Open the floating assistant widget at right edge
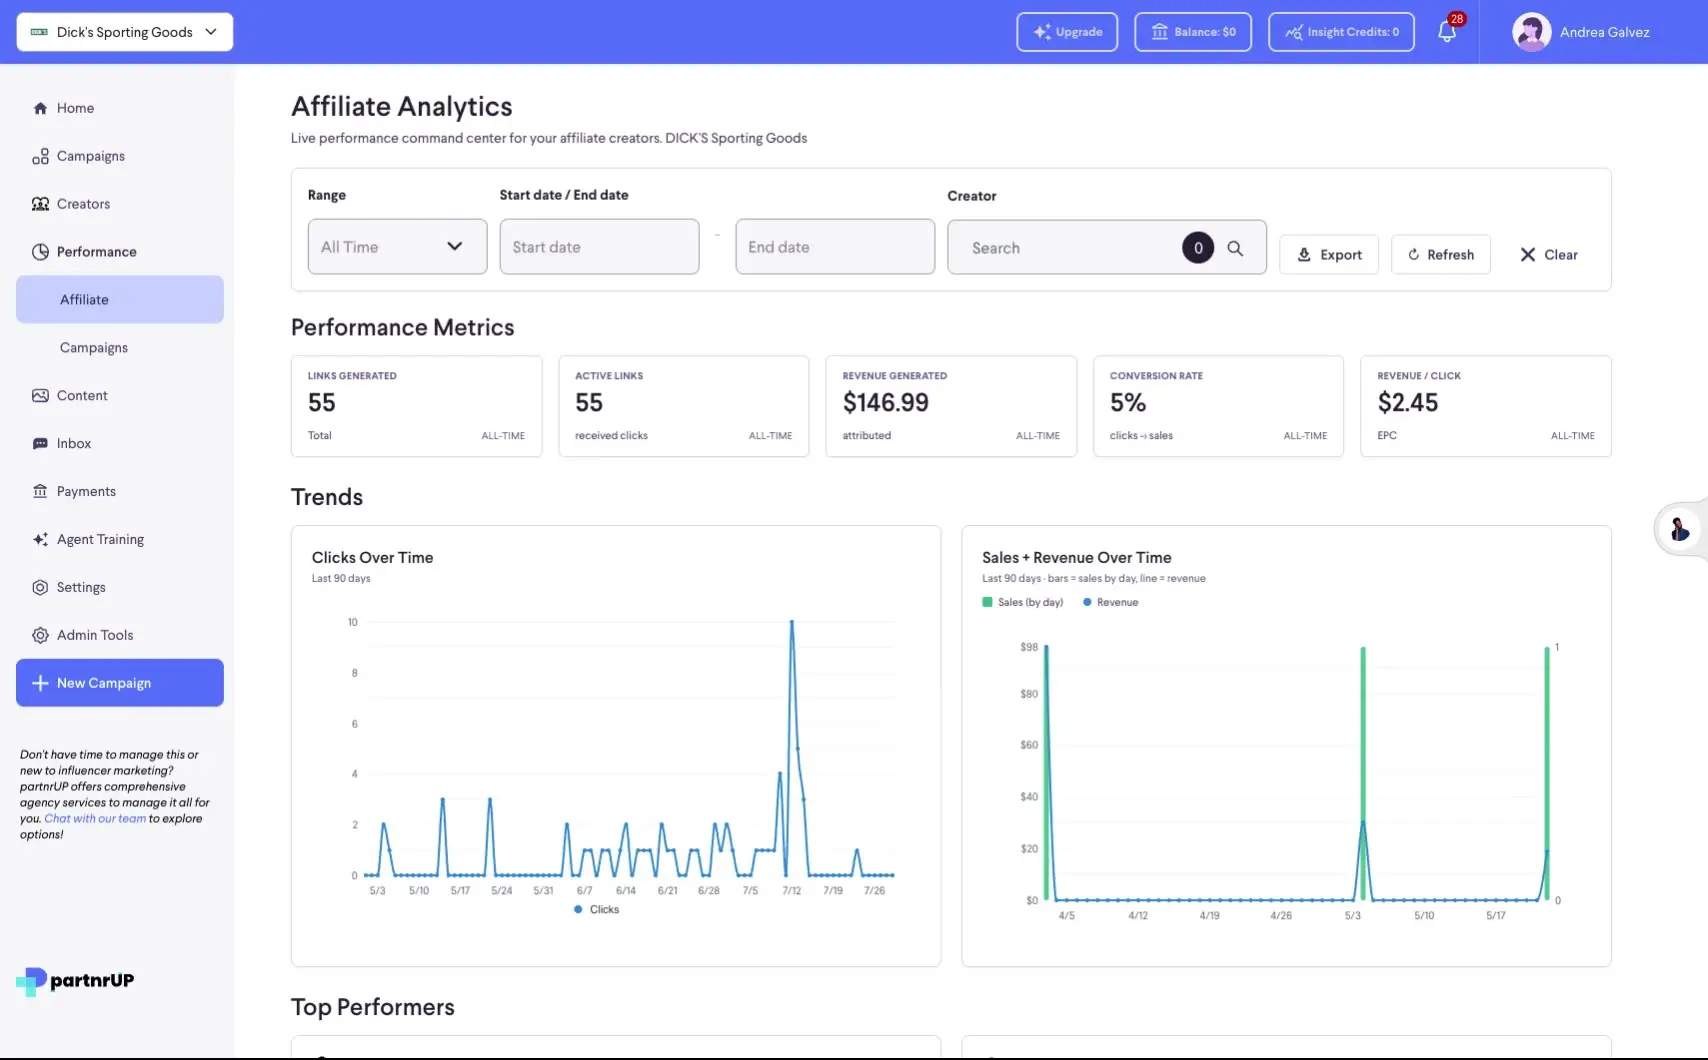Viewport: 1708px width, 1060px height. click(x=1679, y=528)
